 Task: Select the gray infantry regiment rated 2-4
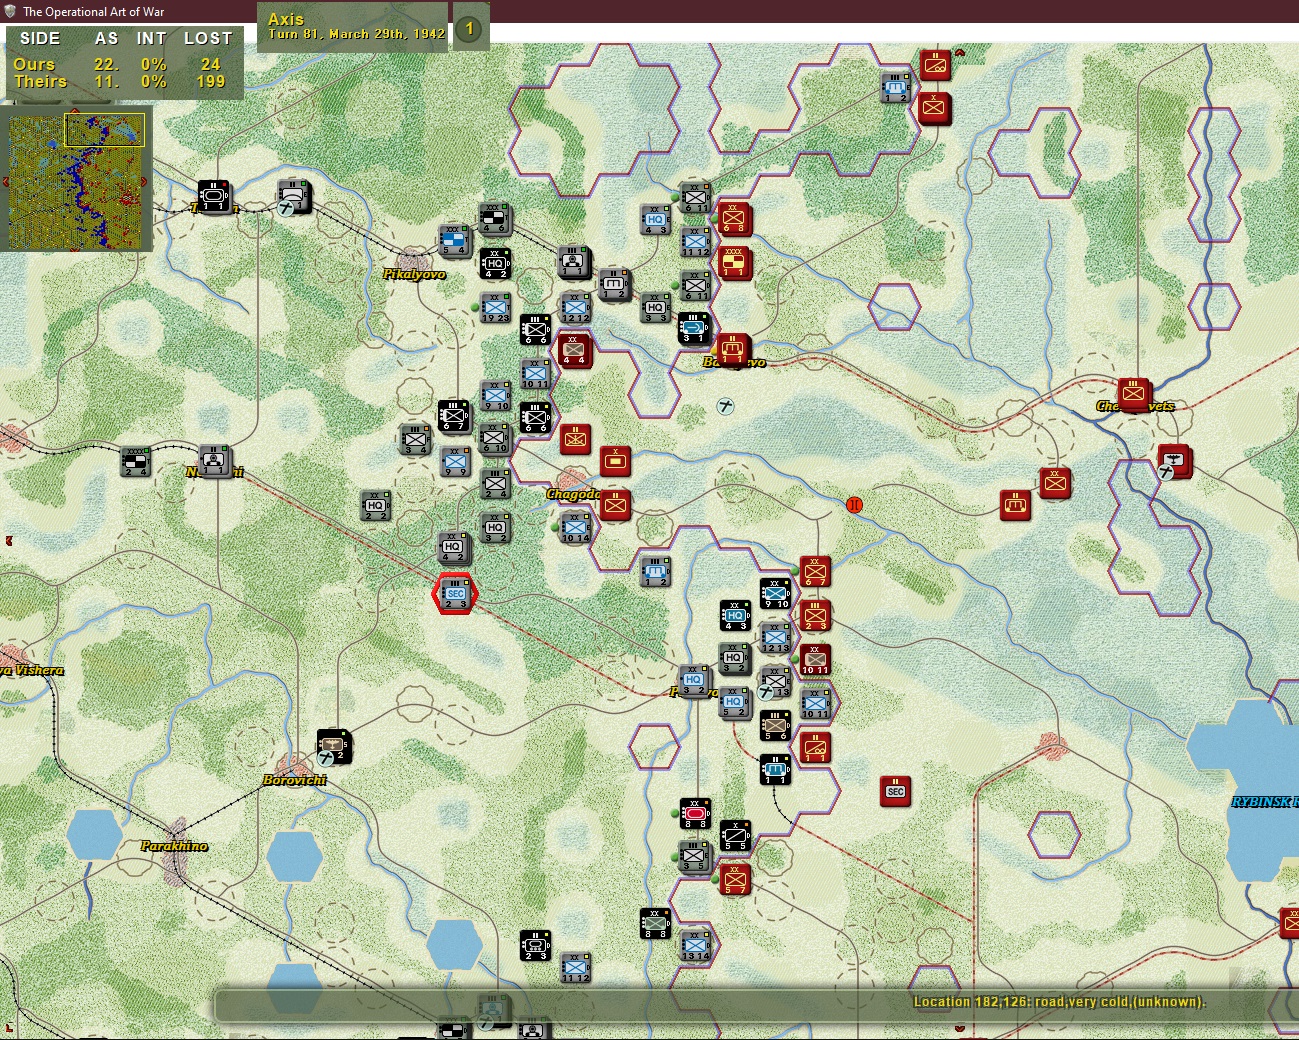point(495,484)
